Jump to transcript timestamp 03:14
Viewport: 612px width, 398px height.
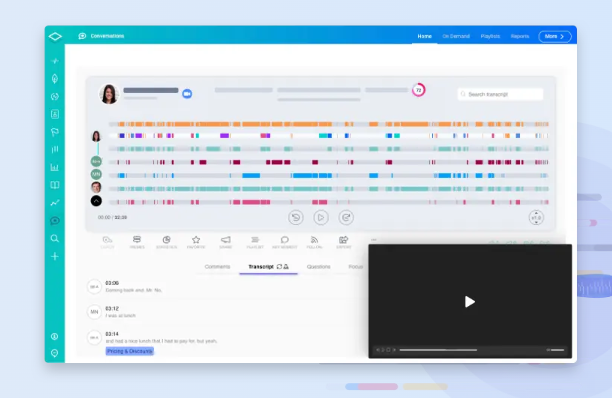pyautogui.click(x=112, y=334)
